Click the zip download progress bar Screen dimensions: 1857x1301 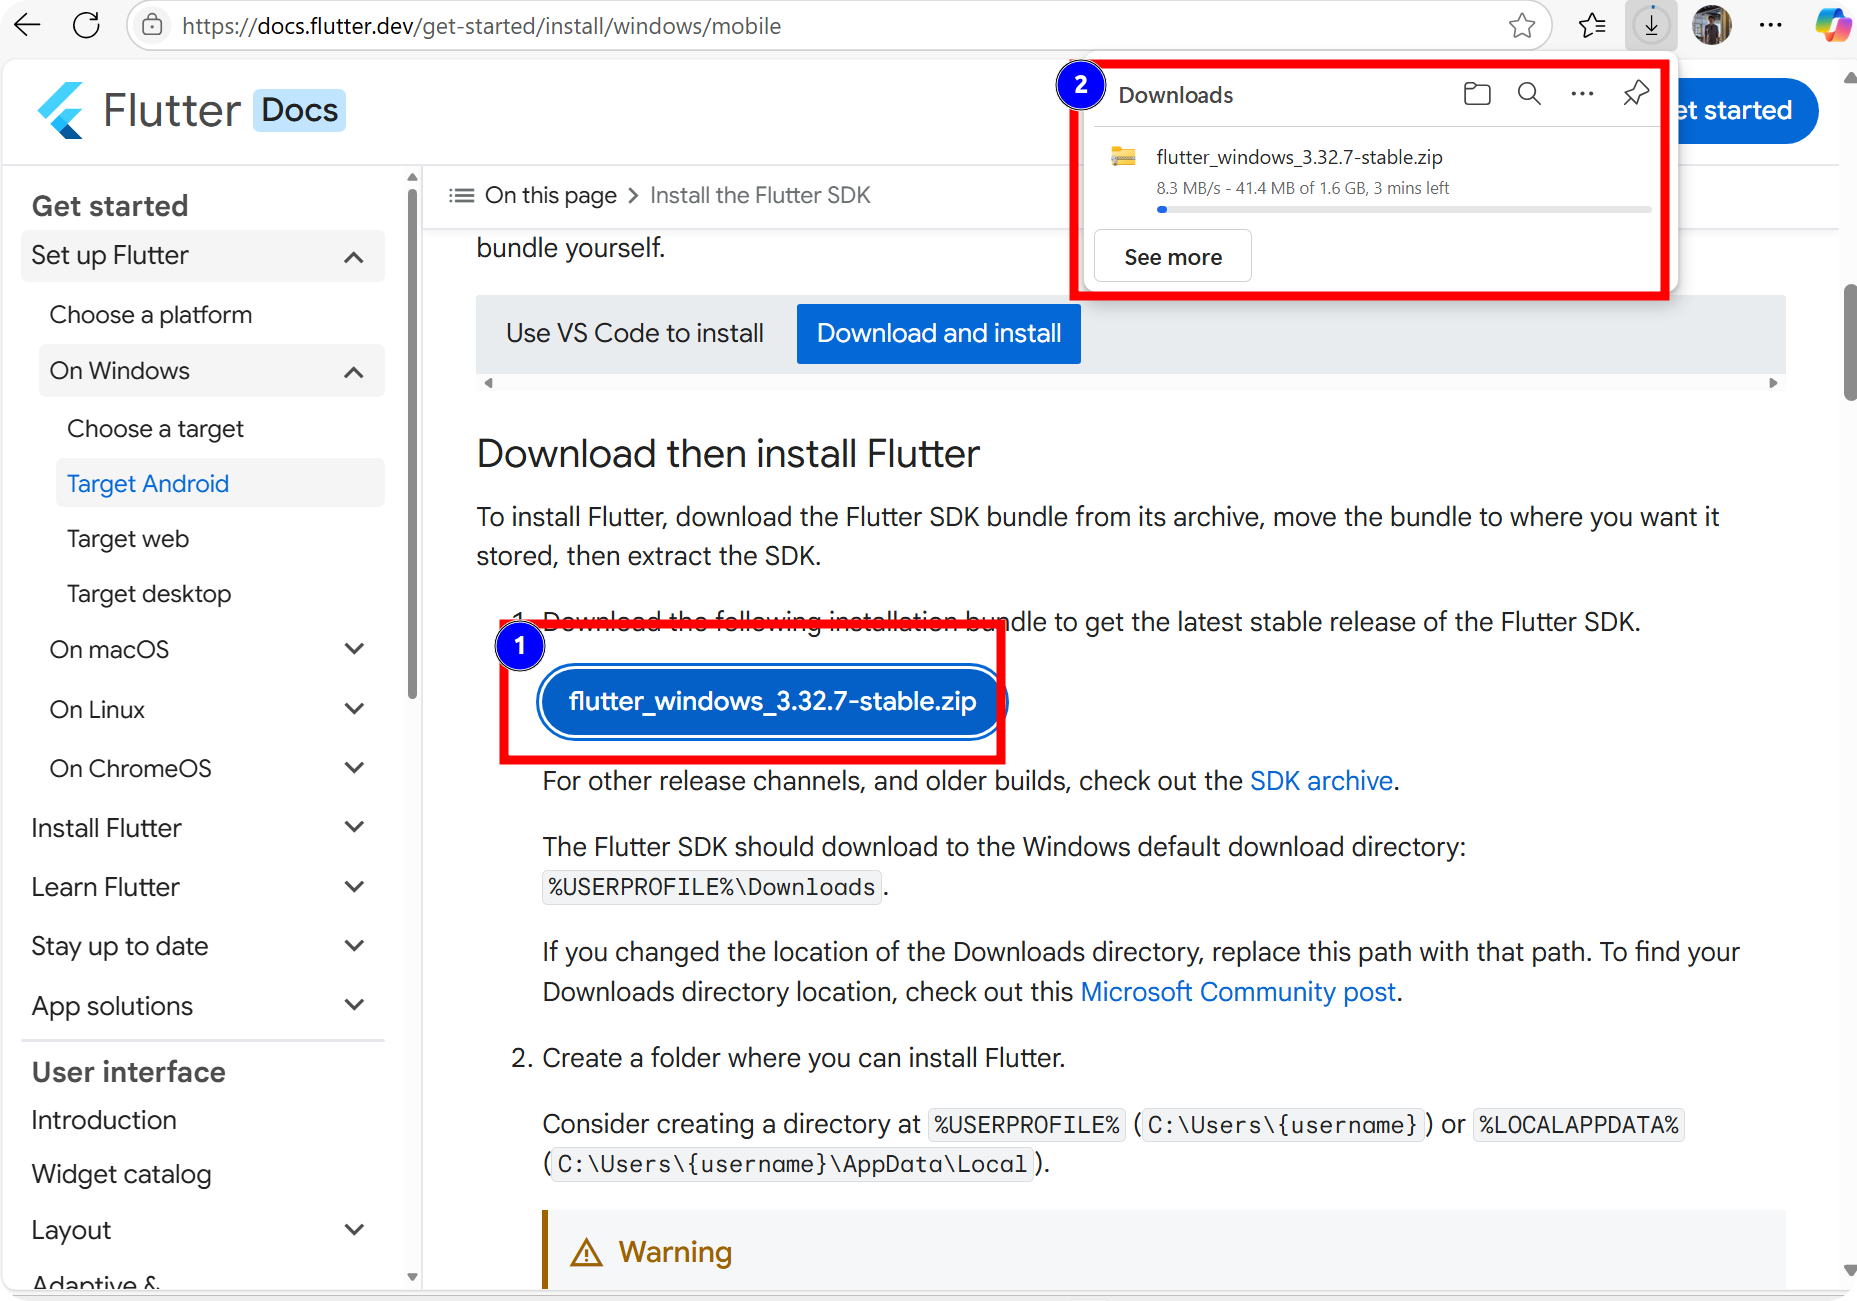(x=1404, y=210)
